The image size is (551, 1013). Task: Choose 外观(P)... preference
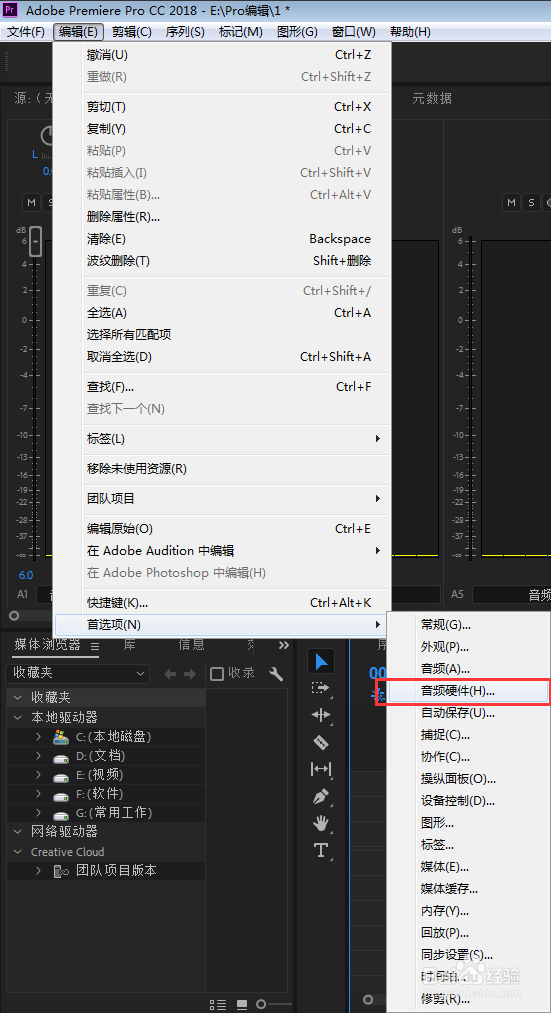[x=468, y=647]
